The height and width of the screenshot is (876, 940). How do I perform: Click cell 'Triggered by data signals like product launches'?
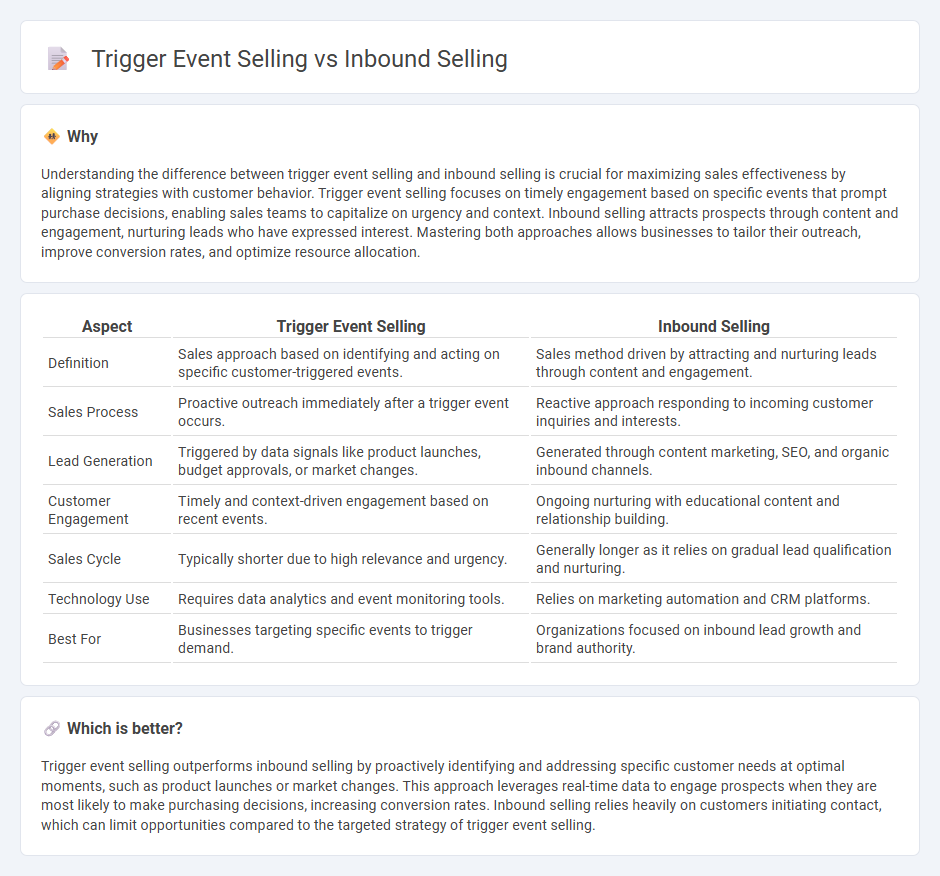tap(350, 461)
